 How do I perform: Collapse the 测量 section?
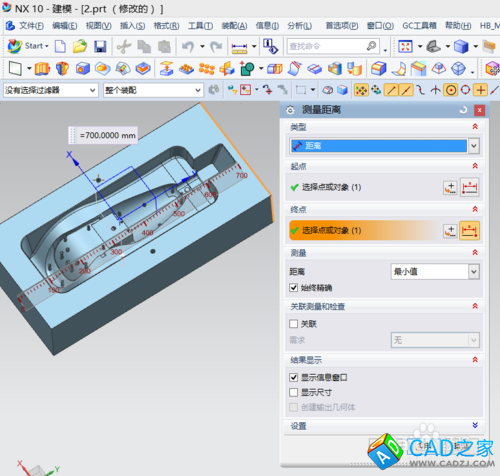pos(475,253)
